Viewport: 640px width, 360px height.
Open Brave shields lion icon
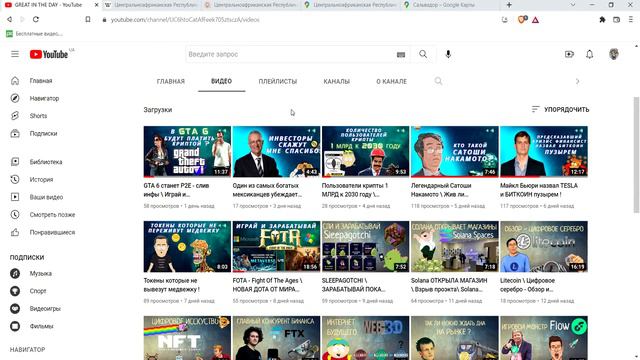pyautogui.click(x=521, y=19)
